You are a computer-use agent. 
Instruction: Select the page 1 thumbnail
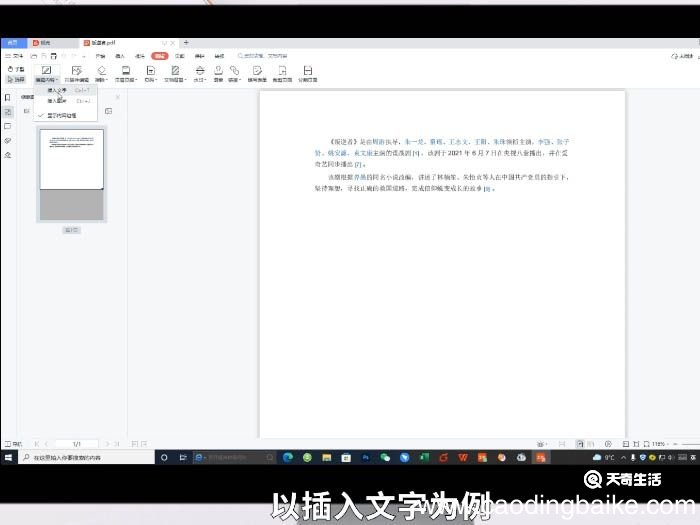pos(71,175)
